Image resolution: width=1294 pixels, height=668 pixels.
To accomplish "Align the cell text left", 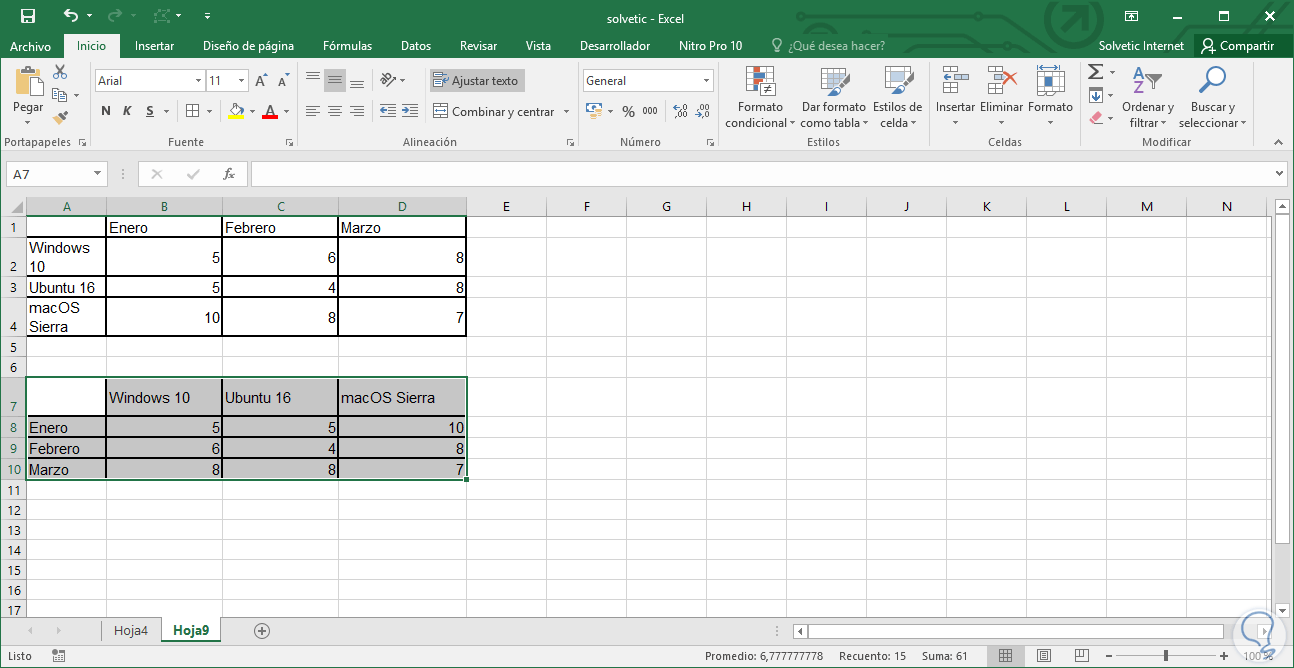I will [x=313, y=111].
